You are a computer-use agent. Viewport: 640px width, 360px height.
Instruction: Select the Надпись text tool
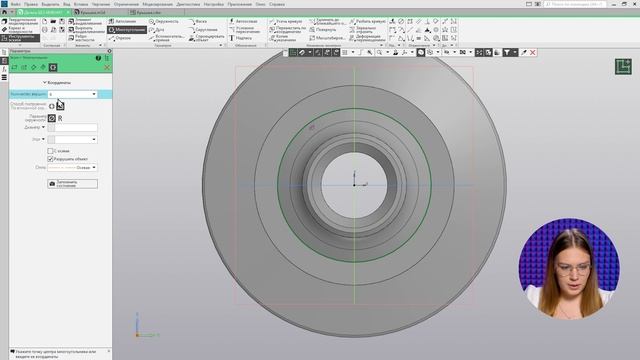(240, 38)
